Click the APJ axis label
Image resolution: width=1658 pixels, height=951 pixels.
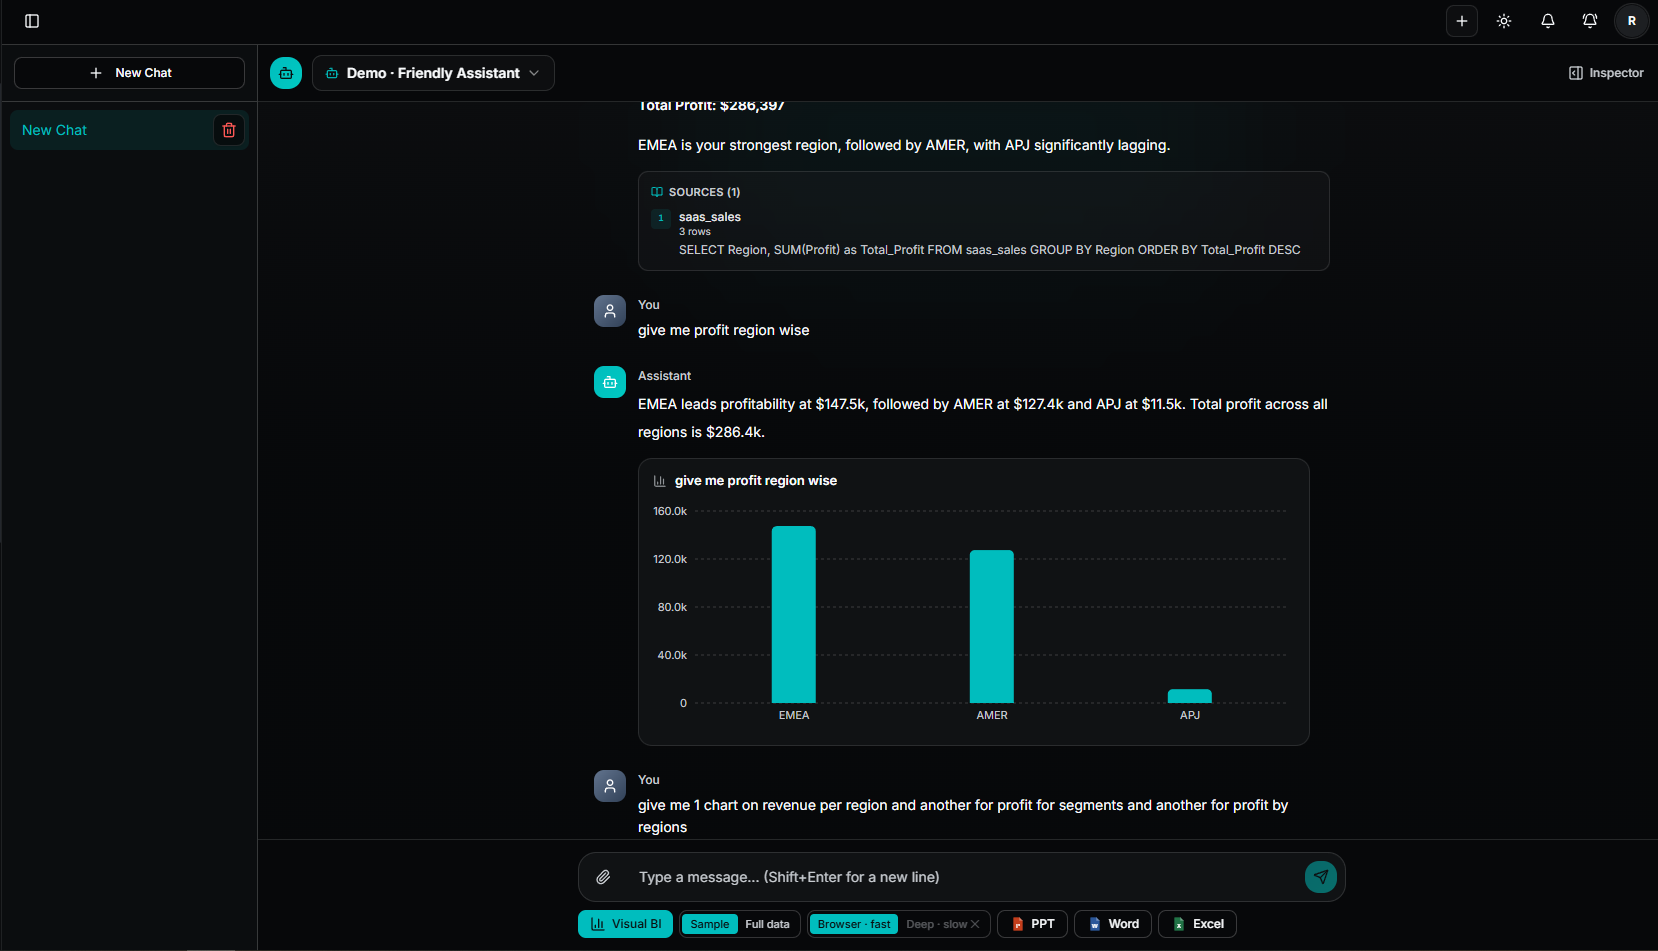coord(1190,715)
